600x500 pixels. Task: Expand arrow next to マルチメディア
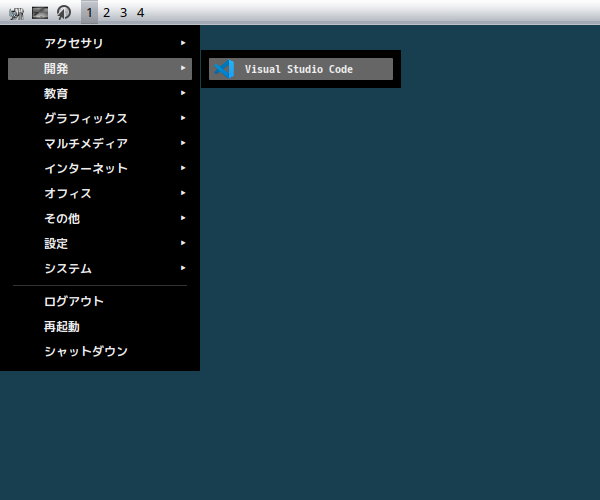(183, 143)
